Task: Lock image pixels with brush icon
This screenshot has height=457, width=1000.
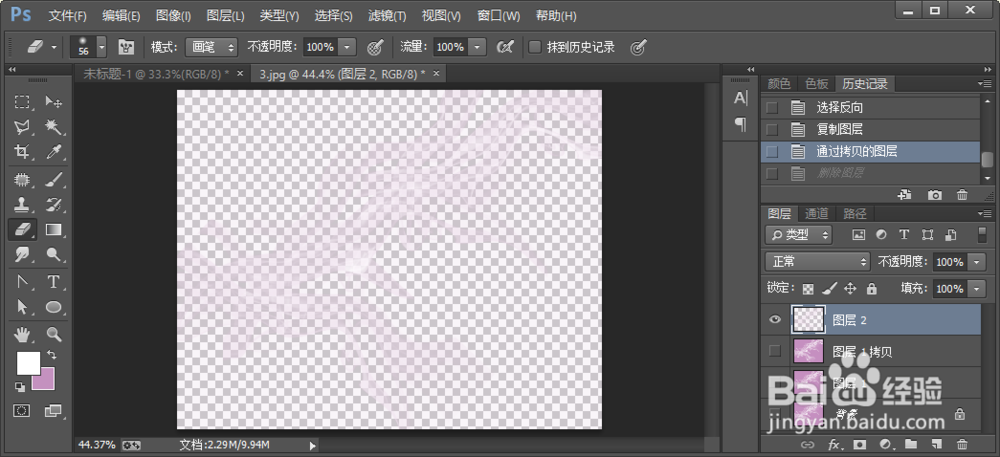Action: (x=828, y=289)
